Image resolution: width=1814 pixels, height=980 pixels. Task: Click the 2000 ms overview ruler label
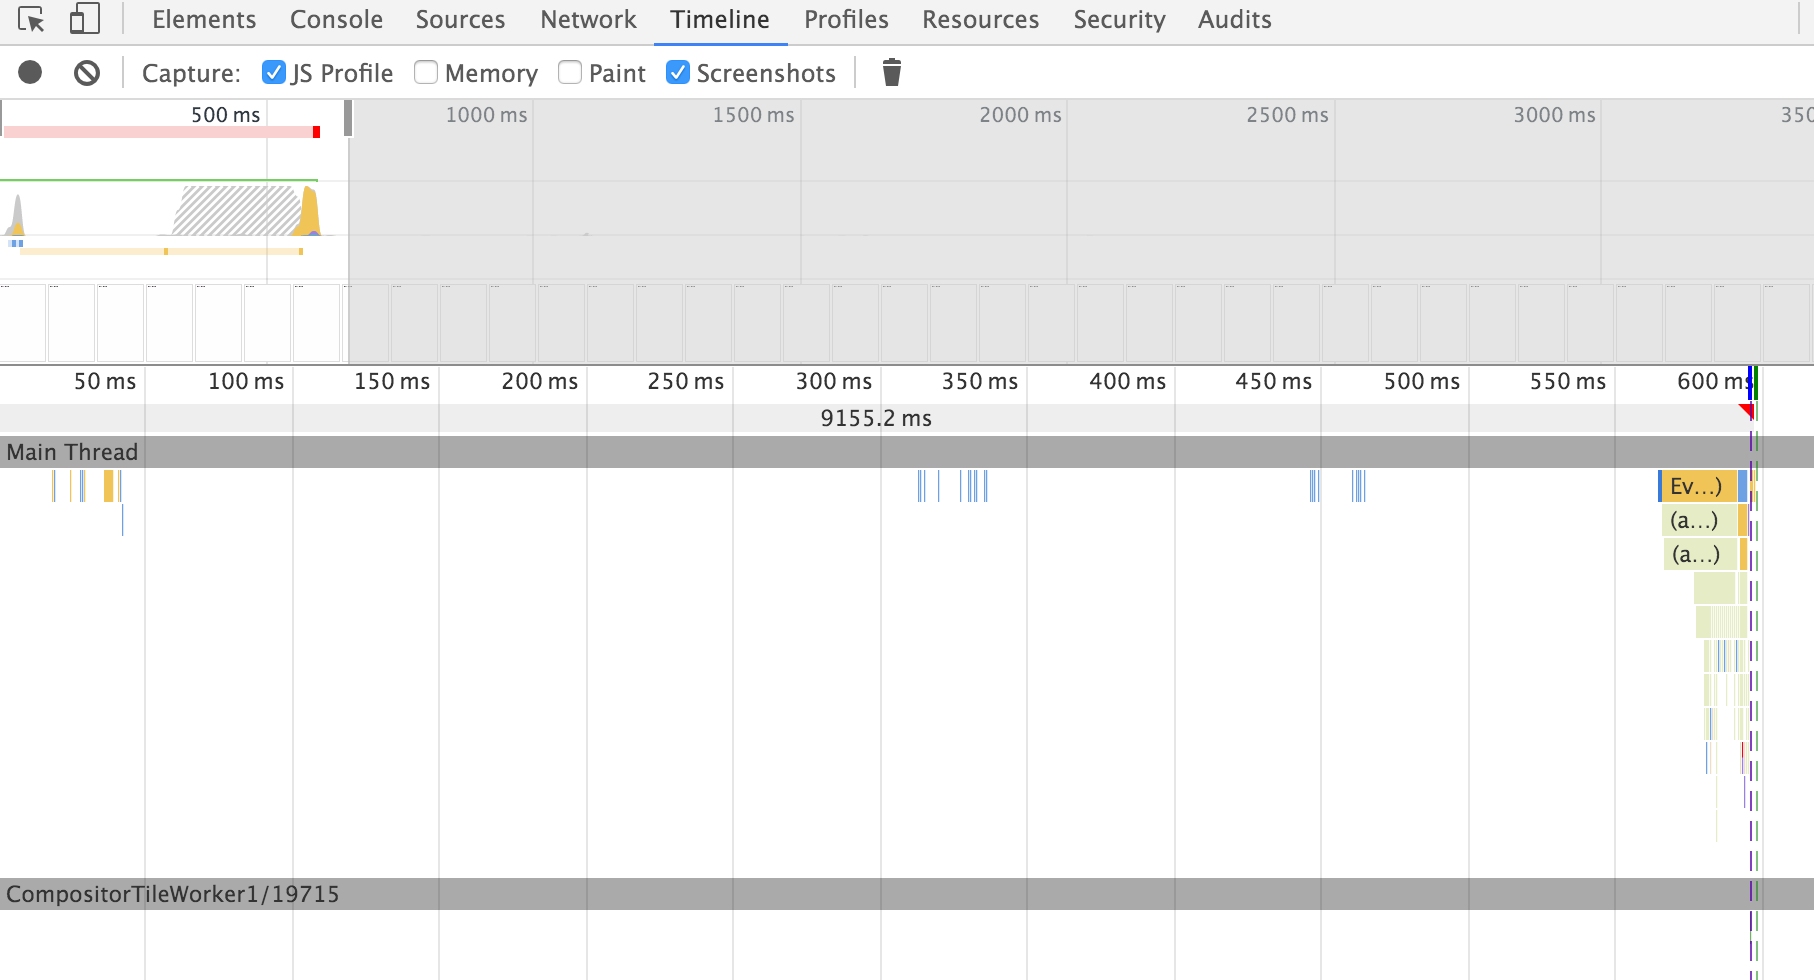point(1020,115)
